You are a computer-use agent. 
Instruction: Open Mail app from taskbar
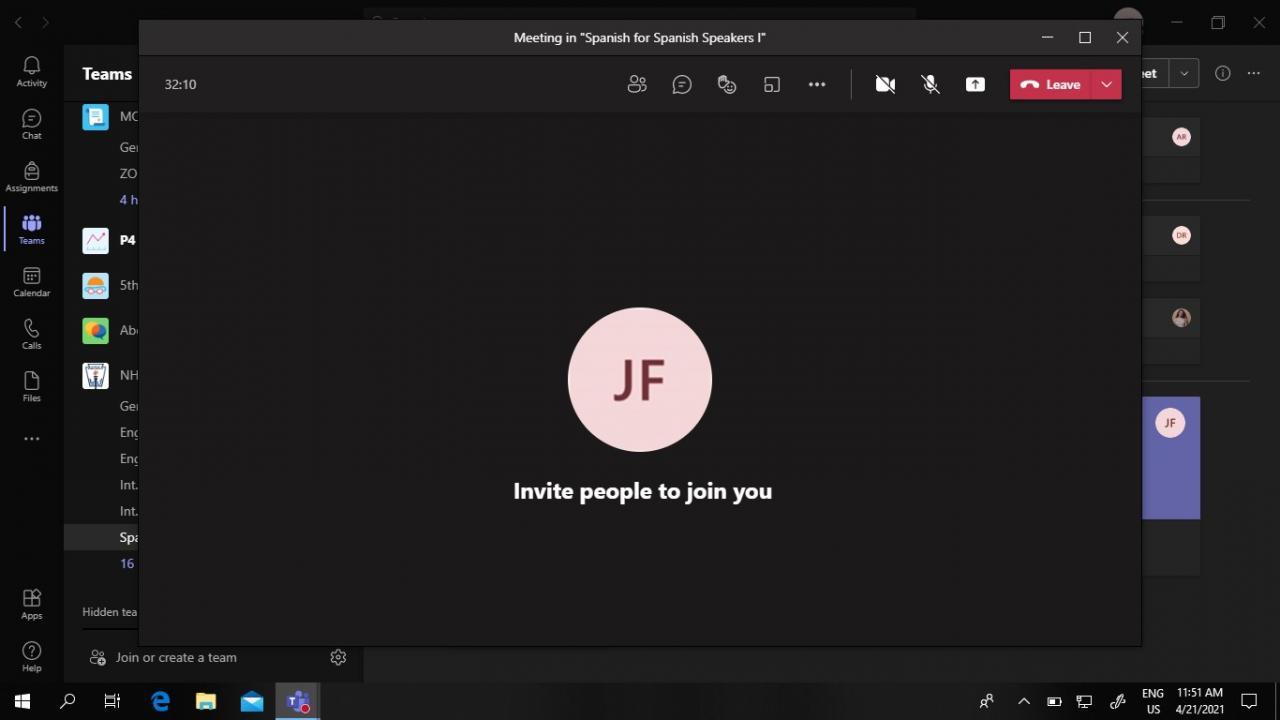[x=252, y=701]
